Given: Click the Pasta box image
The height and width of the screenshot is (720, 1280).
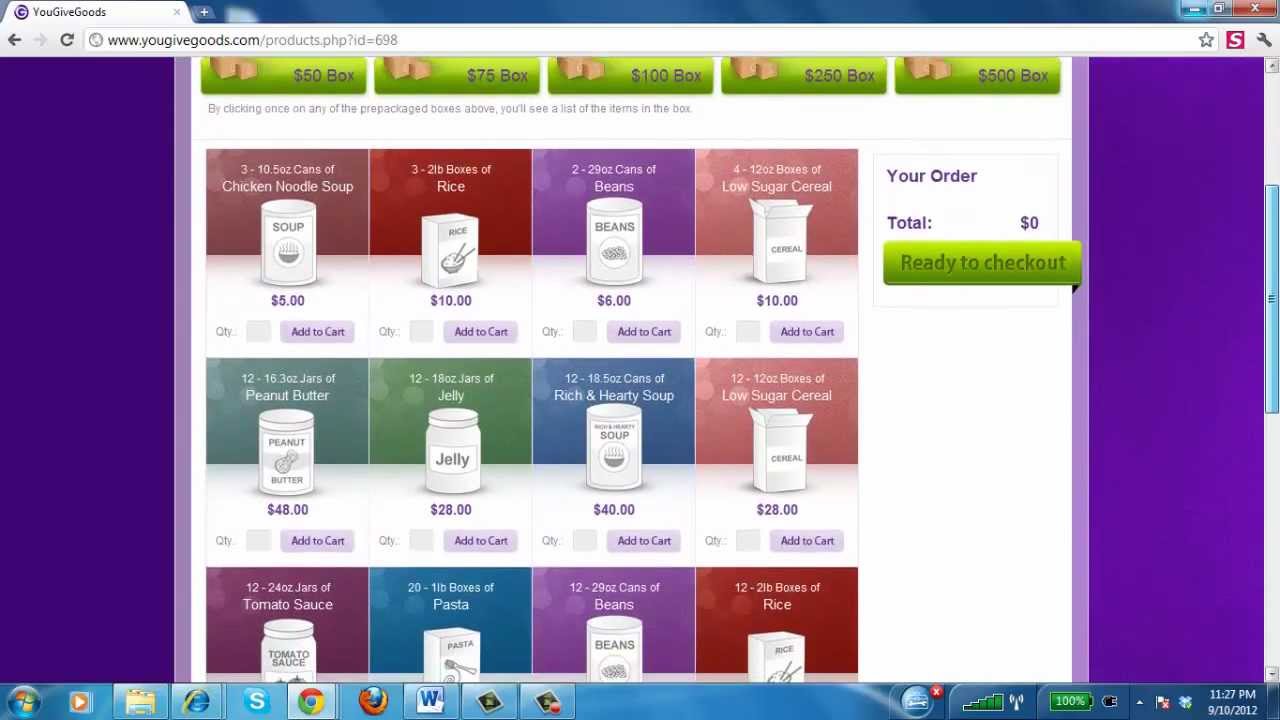Looking at the screenshot, I should pyautogui.click(x=452, y=655).
